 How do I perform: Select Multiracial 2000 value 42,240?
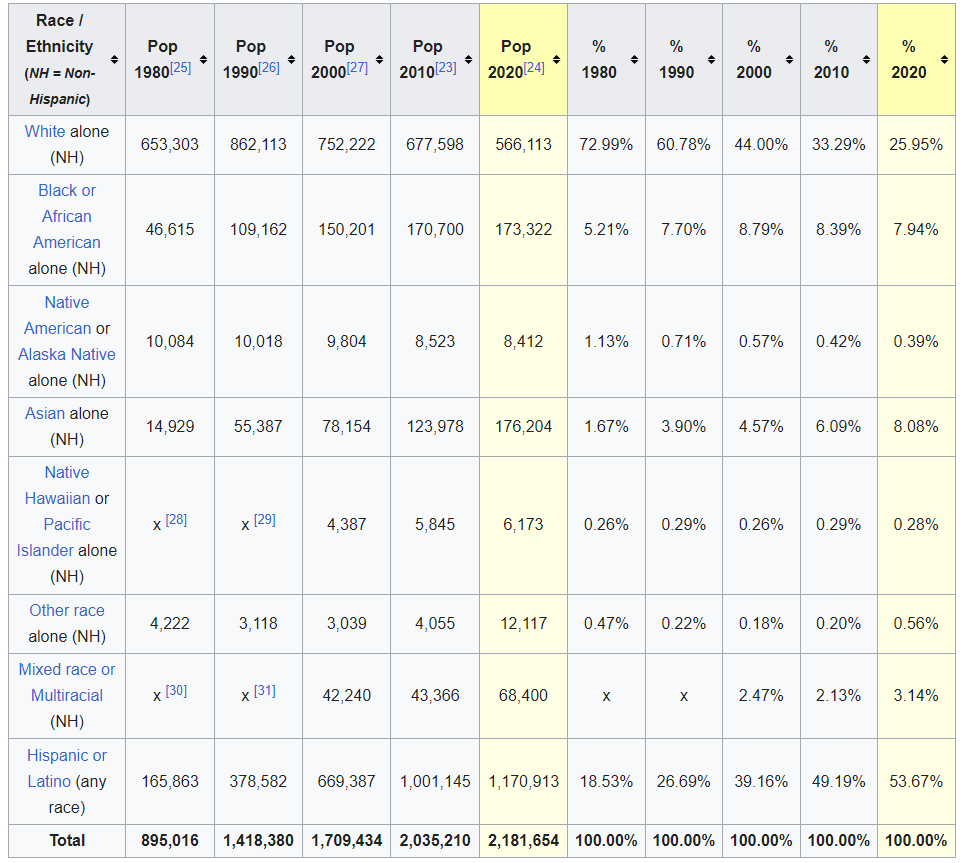click(346, 696)
